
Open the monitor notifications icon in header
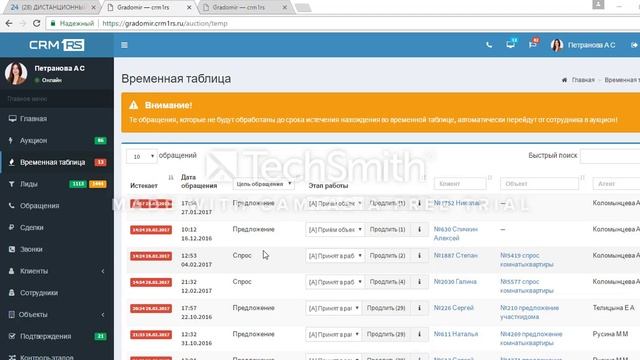[x=511, y=44]
